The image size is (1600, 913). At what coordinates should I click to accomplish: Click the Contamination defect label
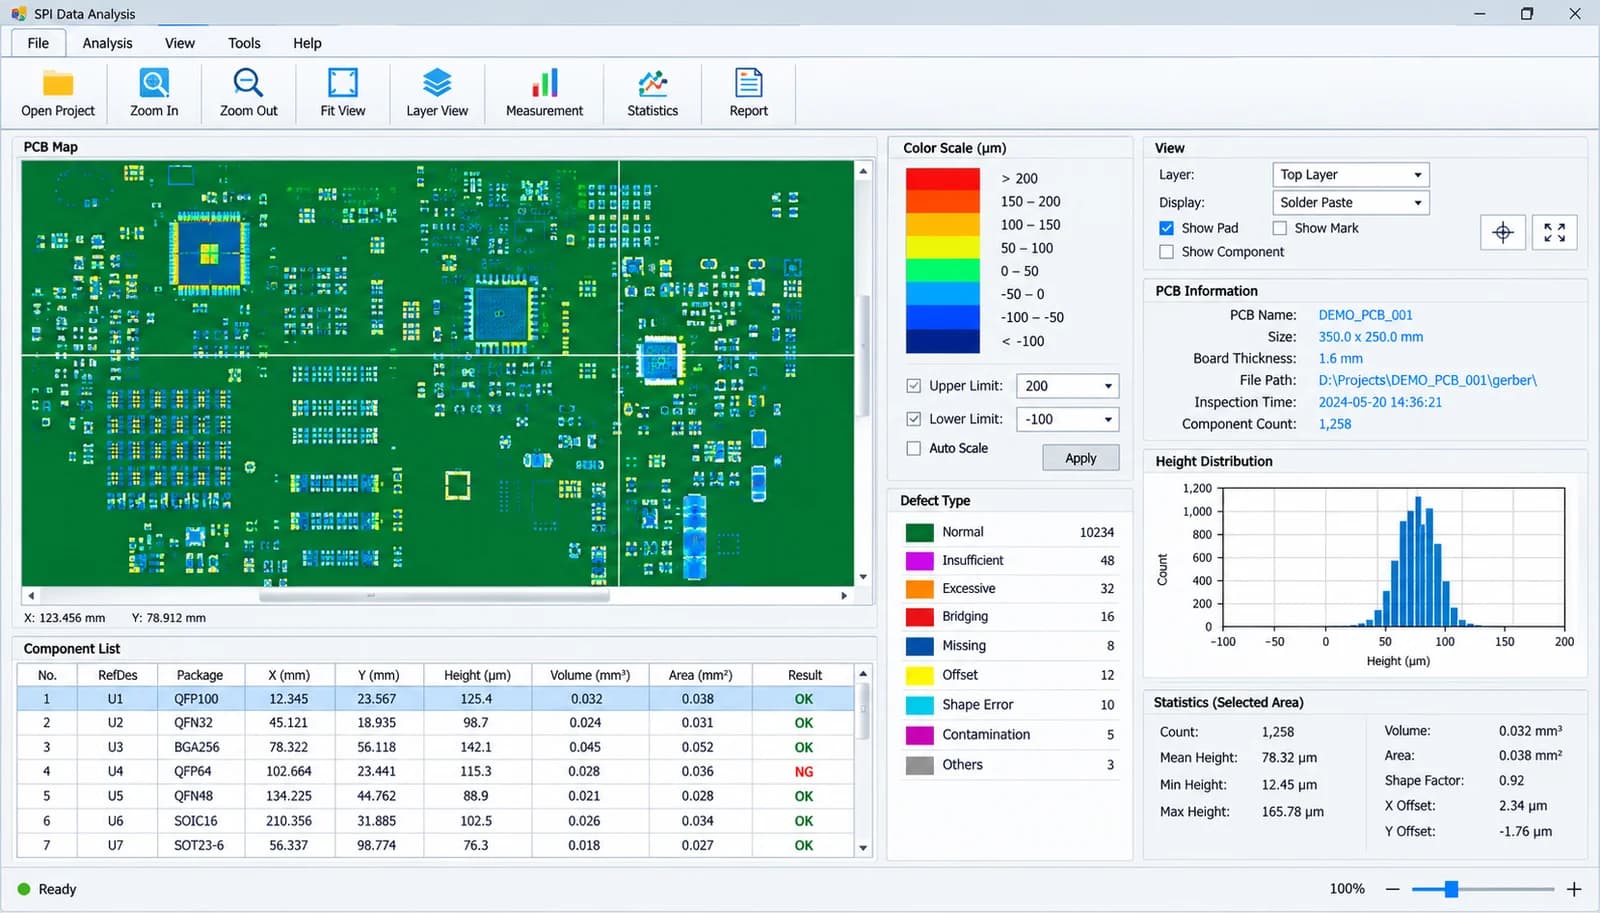986,735
